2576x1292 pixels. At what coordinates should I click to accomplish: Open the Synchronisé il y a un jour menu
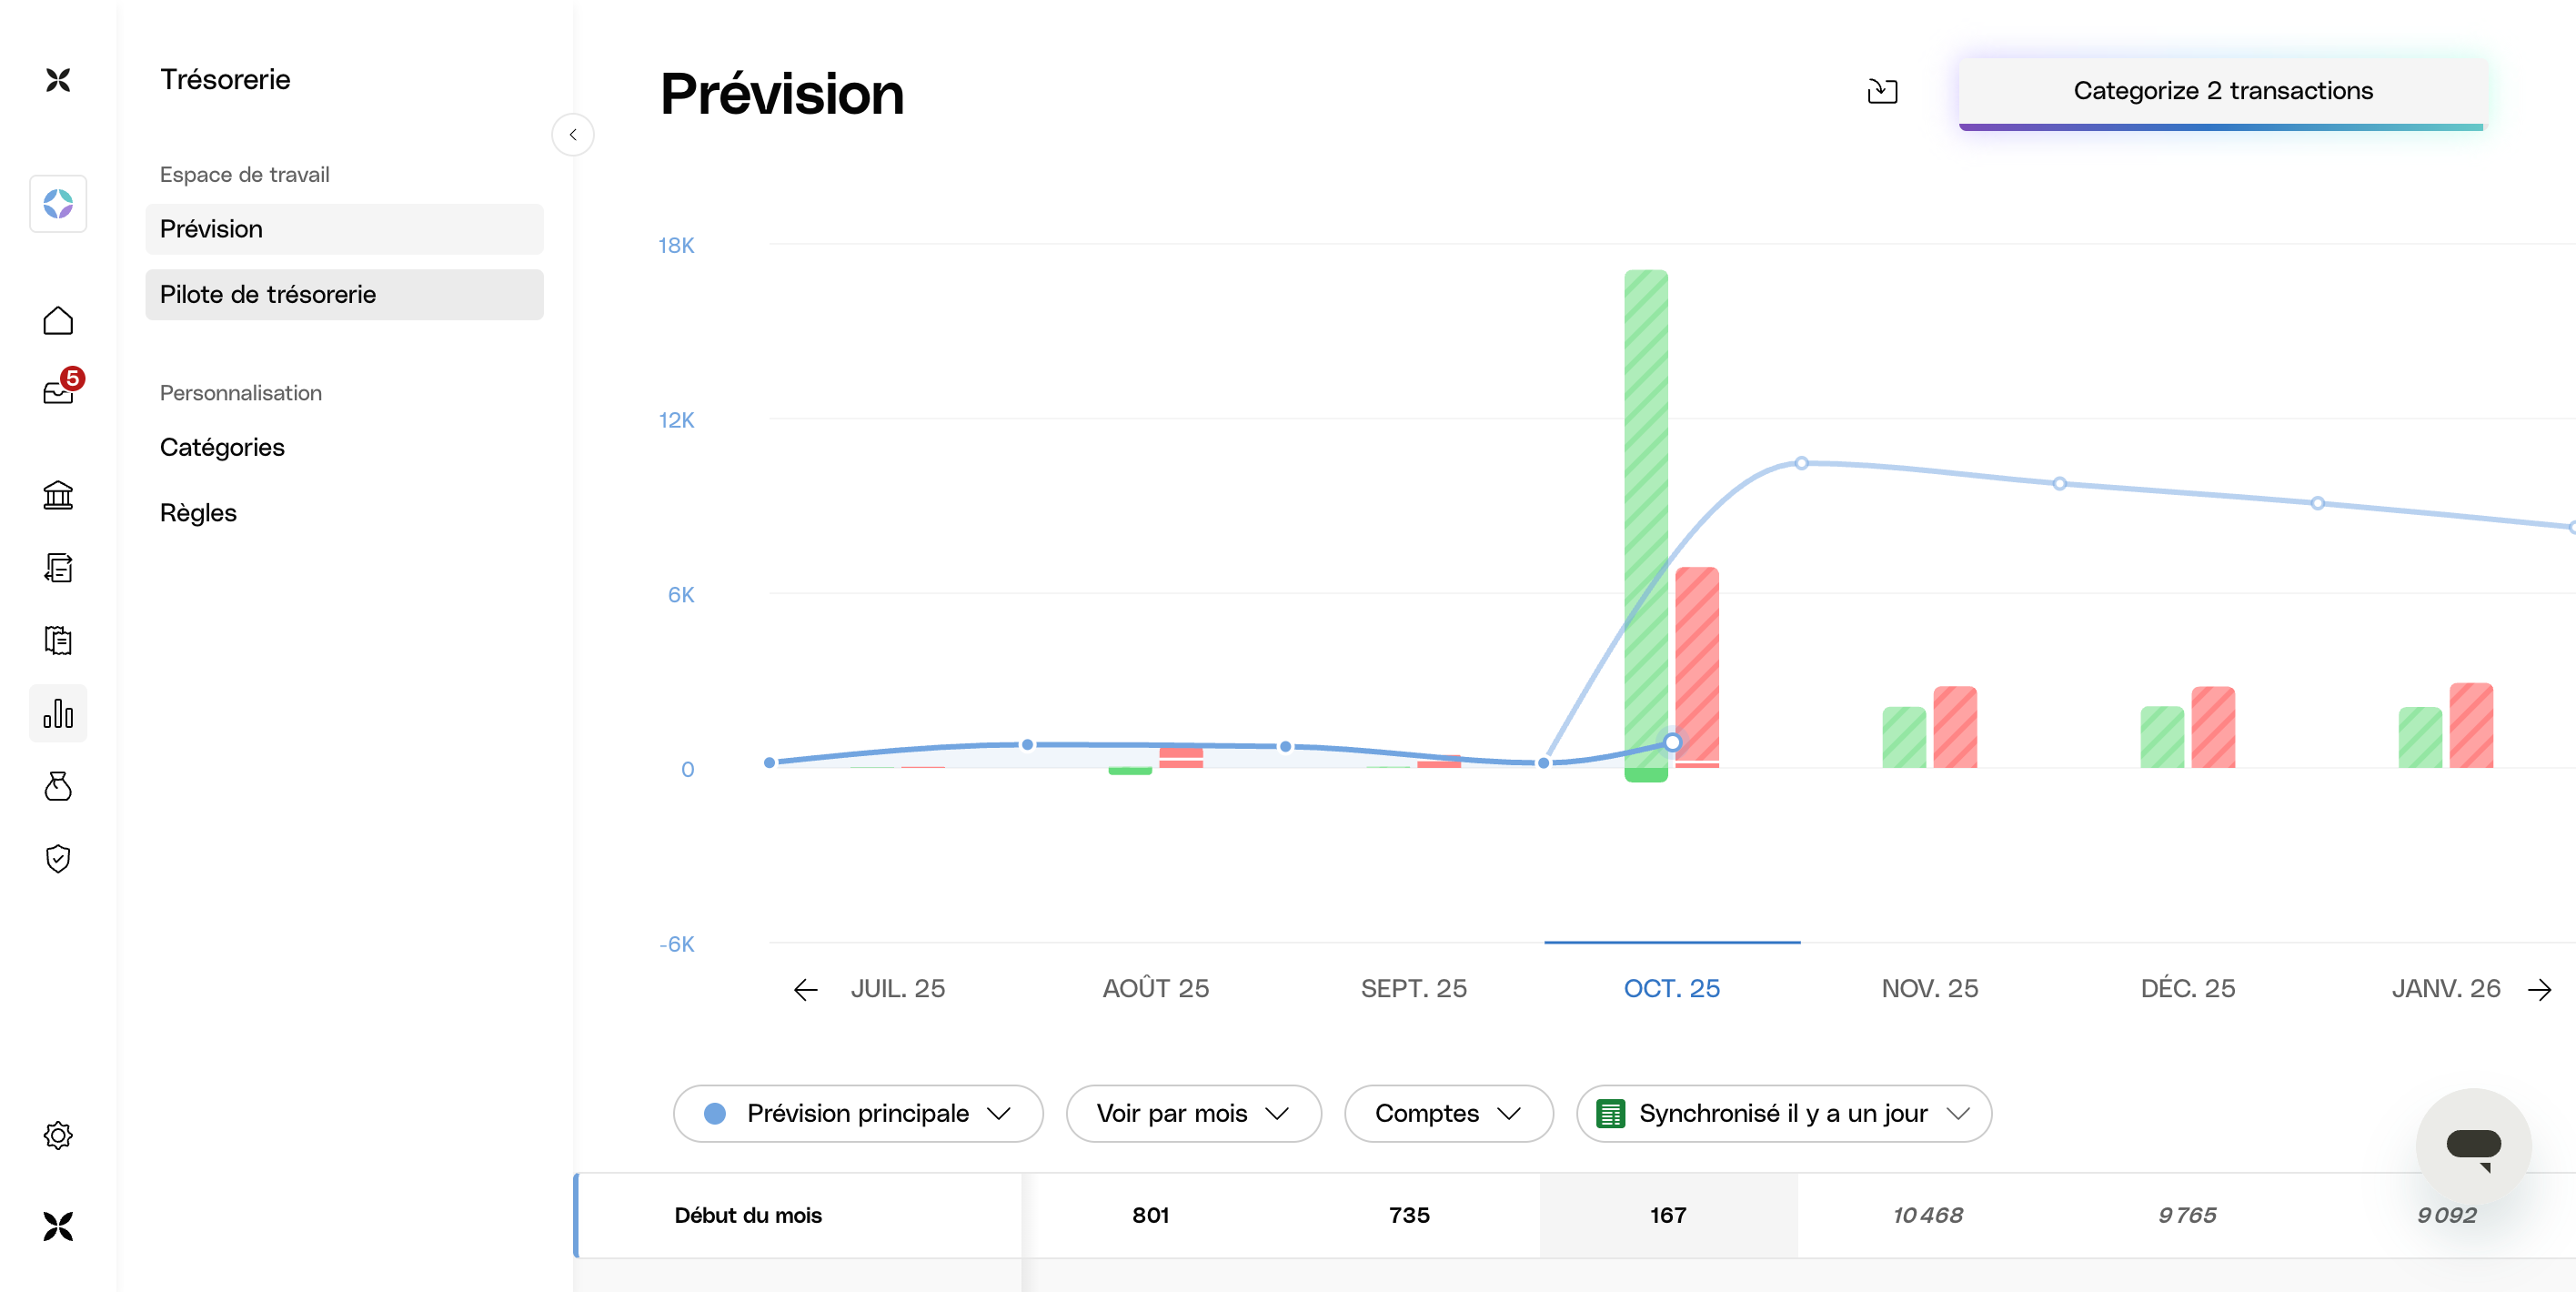pos(1783,1113)
